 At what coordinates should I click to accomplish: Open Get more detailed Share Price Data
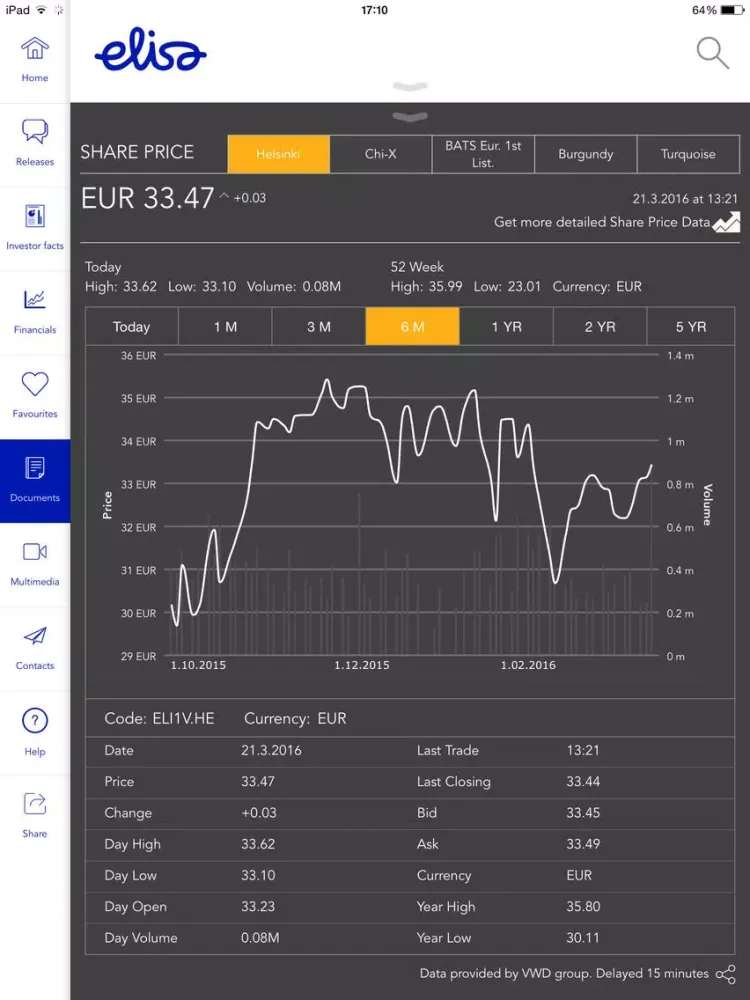click(x=602, y=222)
